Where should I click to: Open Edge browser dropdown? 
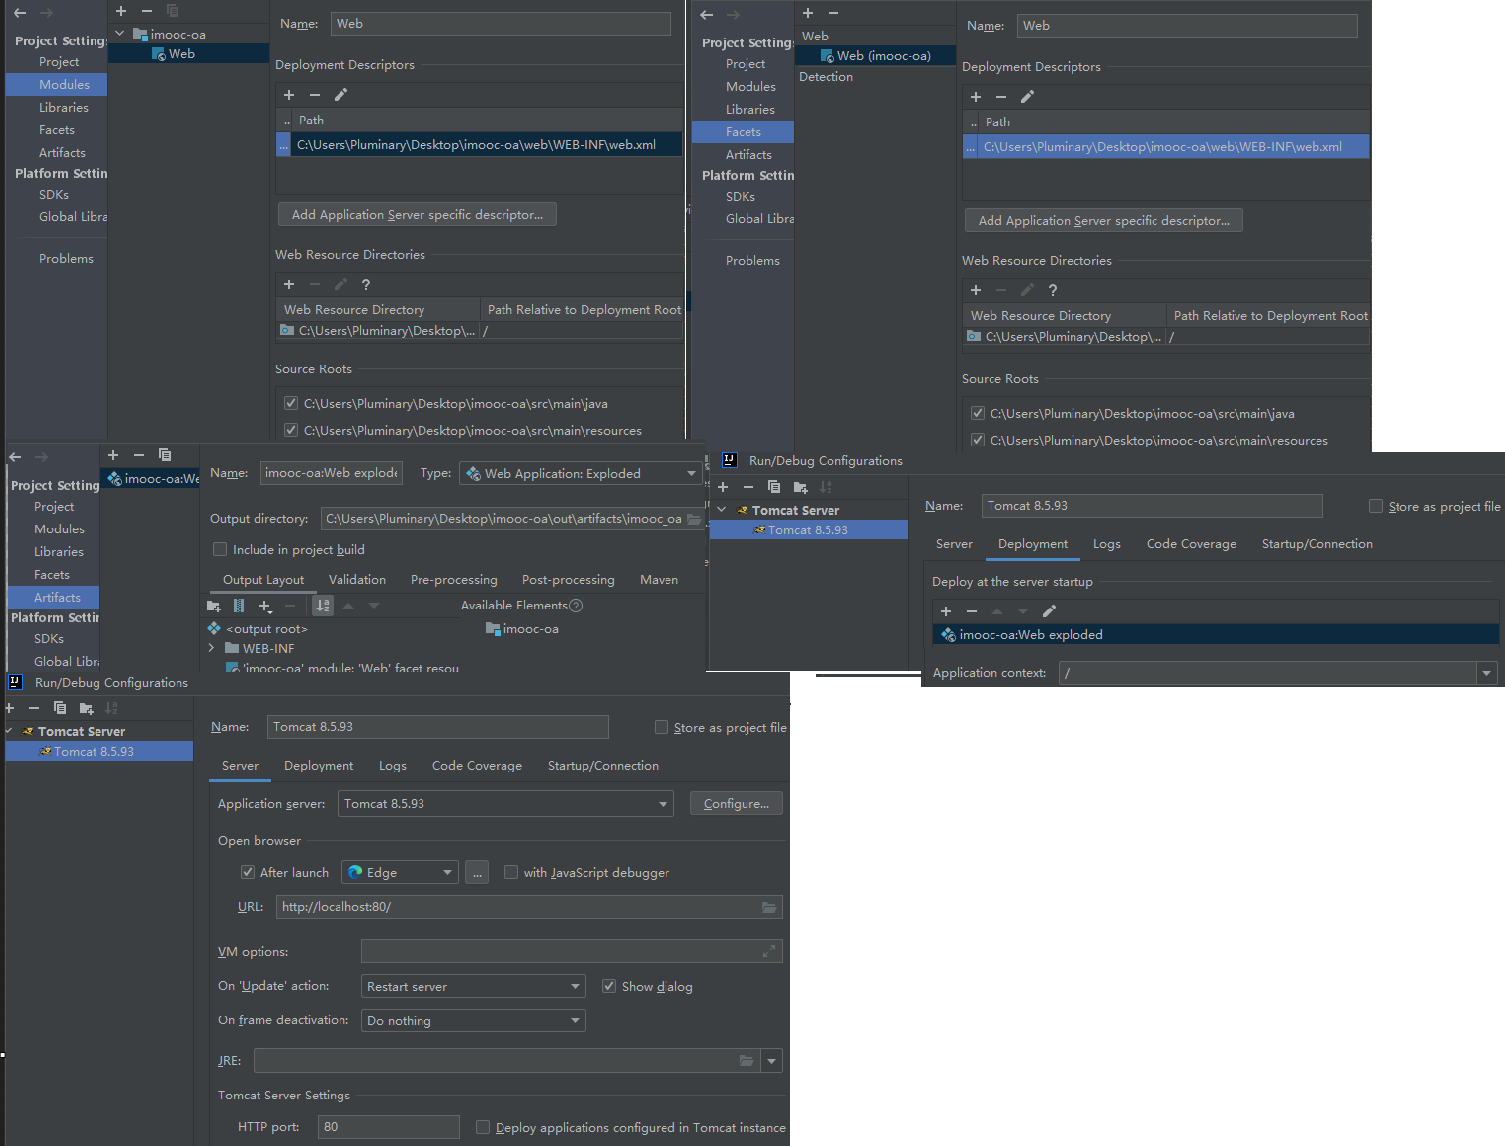pyautogui.click(x=400, y=873)
